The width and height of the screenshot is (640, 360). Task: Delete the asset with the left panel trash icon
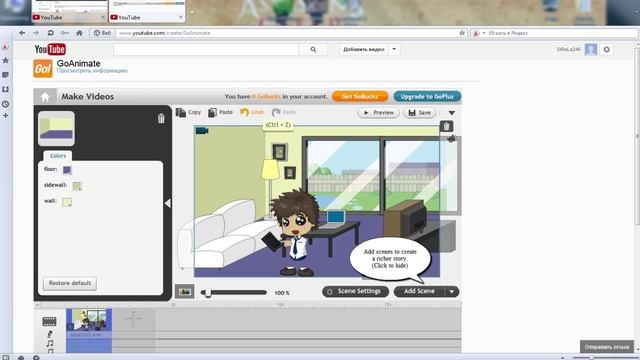coord(161,118)
